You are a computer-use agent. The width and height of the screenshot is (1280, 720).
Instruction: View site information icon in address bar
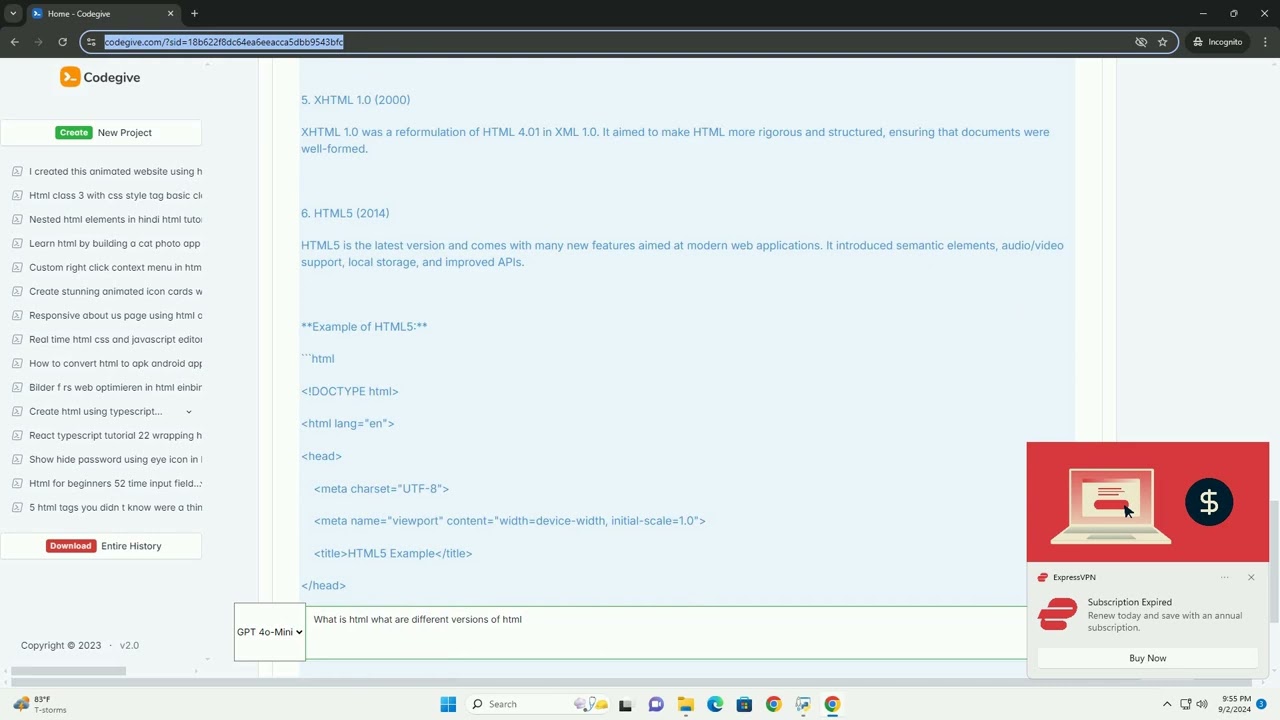coord(91,42)
